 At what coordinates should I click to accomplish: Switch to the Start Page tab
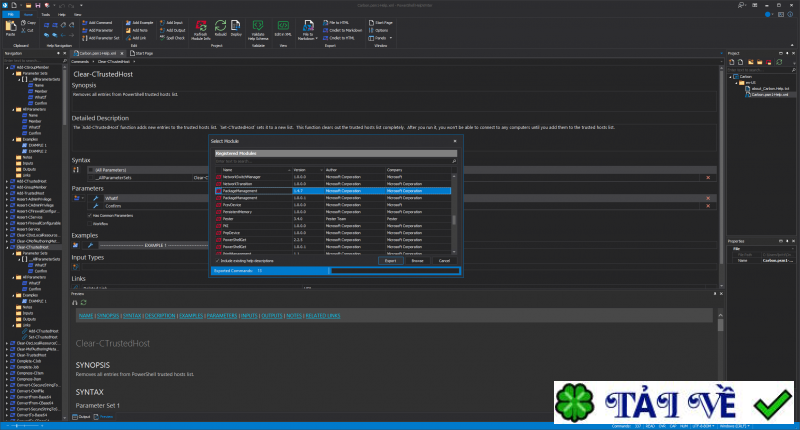pos(143,53)
